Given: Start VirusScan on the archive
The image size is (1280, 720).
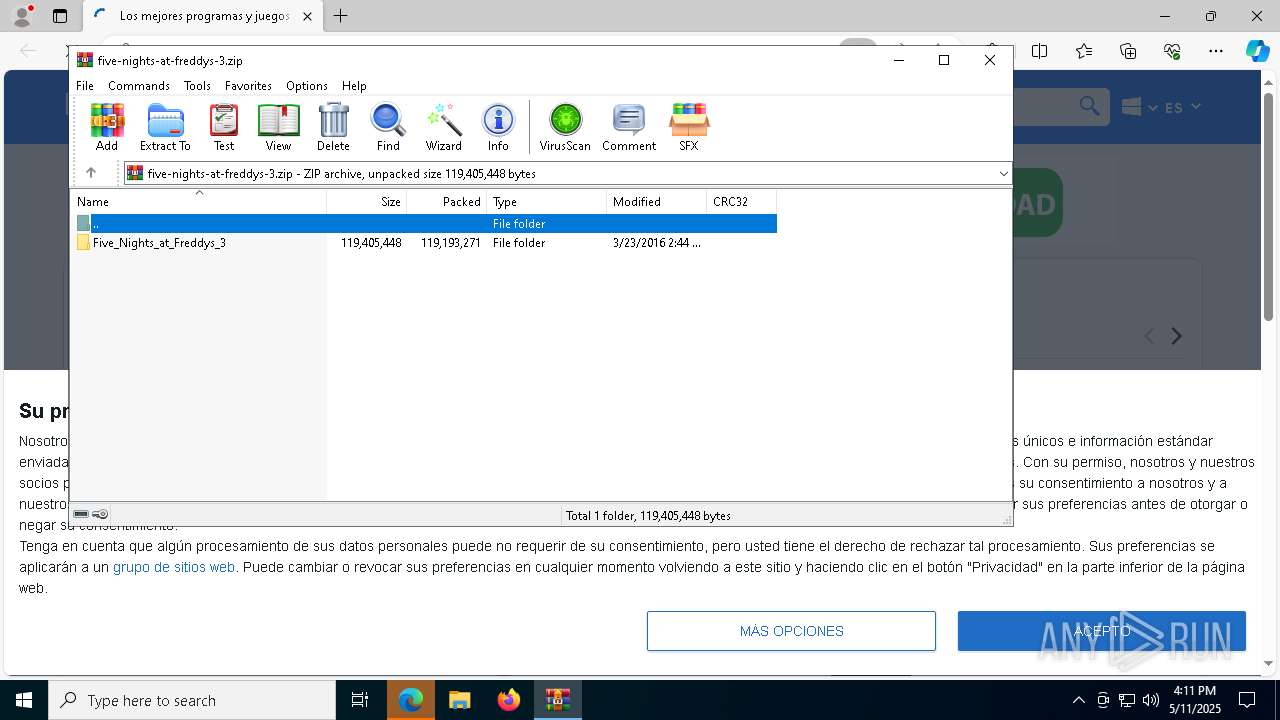Looking at the screenshot, I should click(x=565, y=127).
